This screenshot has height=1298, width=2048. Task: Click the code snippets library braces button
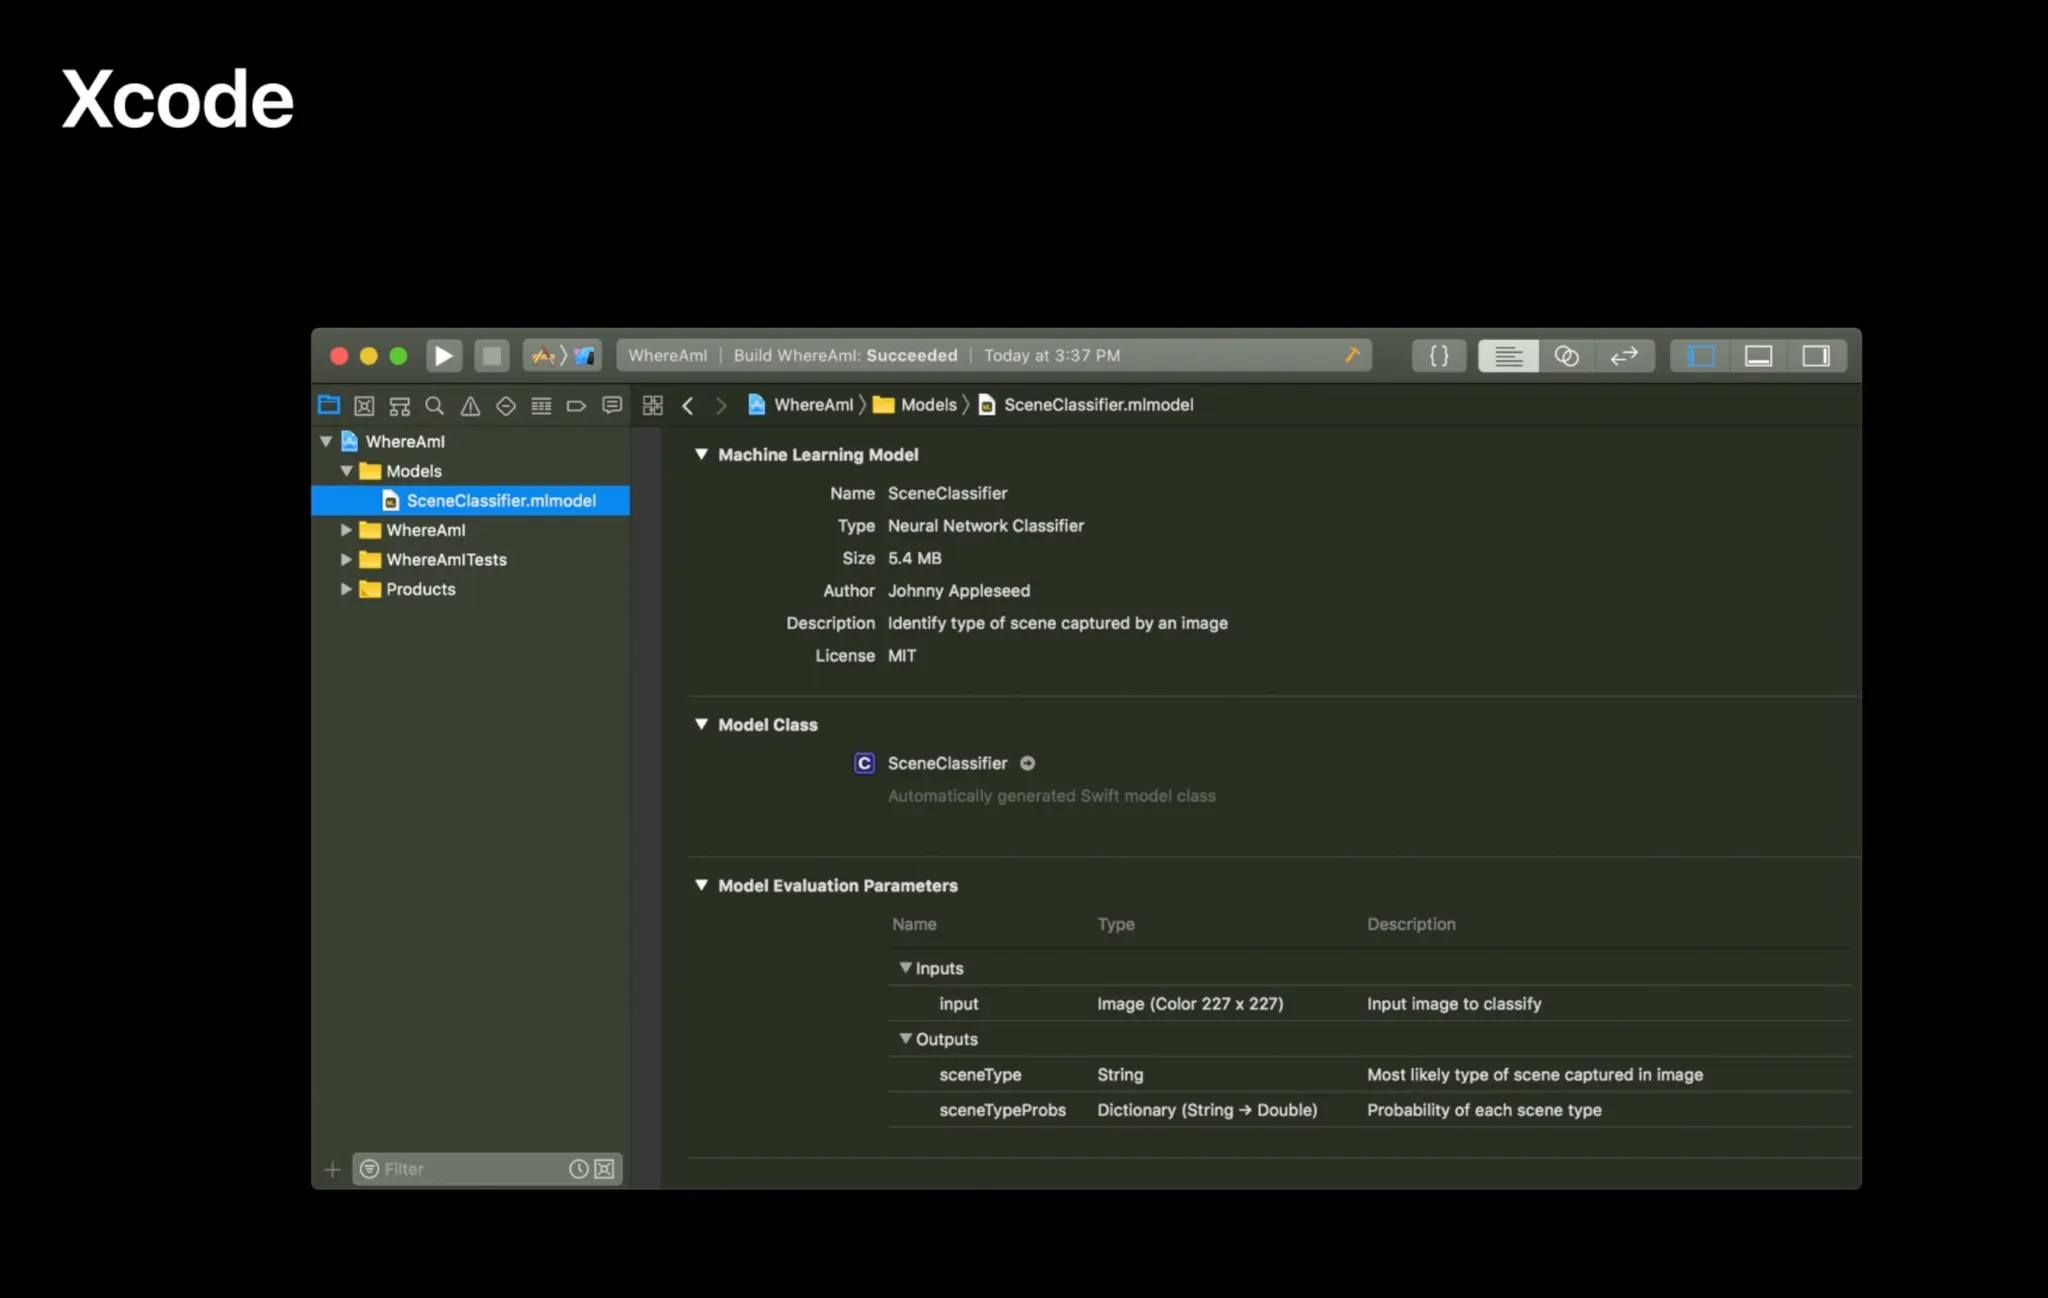pos(1439,356)
